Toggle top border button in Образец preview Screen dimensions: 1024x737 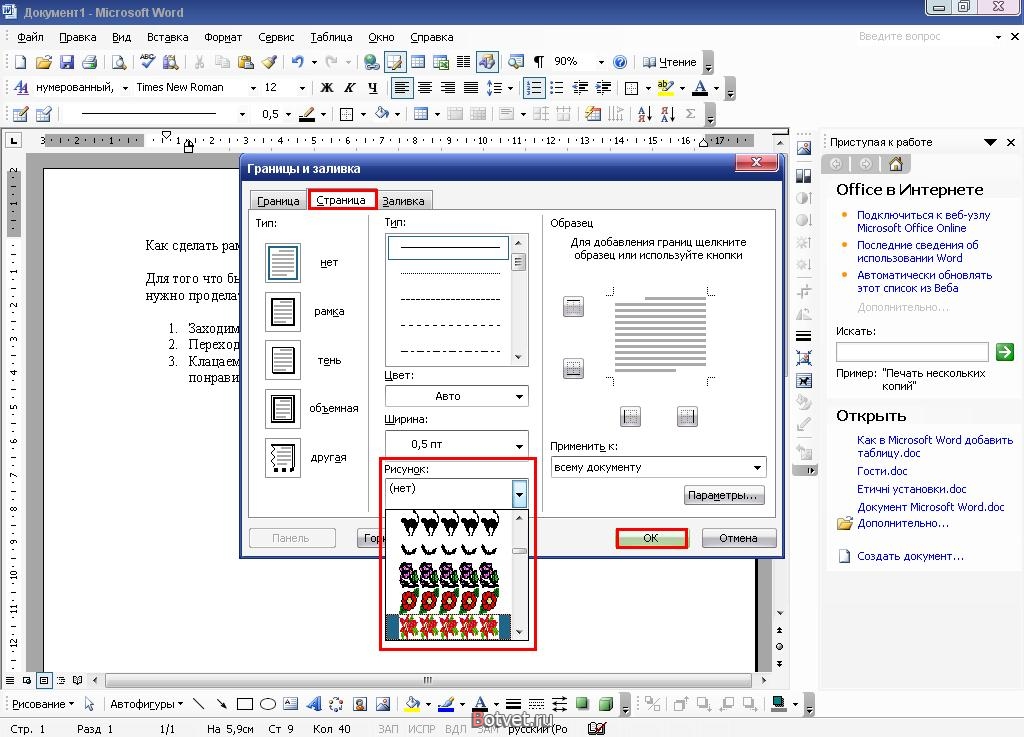coord(573,306)
